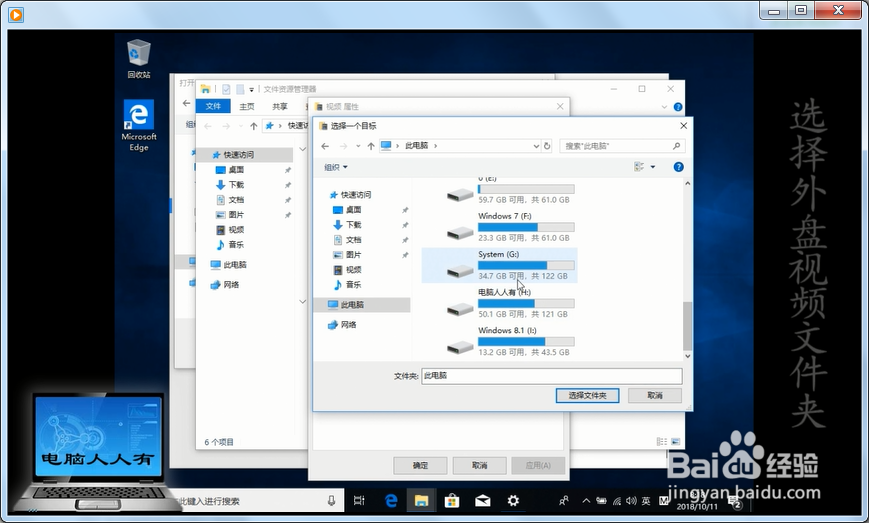Viewport: 869px width, 523px height.
Task: Click 取消 in the 选择一个目标 dialog
Action: [655, 396]
